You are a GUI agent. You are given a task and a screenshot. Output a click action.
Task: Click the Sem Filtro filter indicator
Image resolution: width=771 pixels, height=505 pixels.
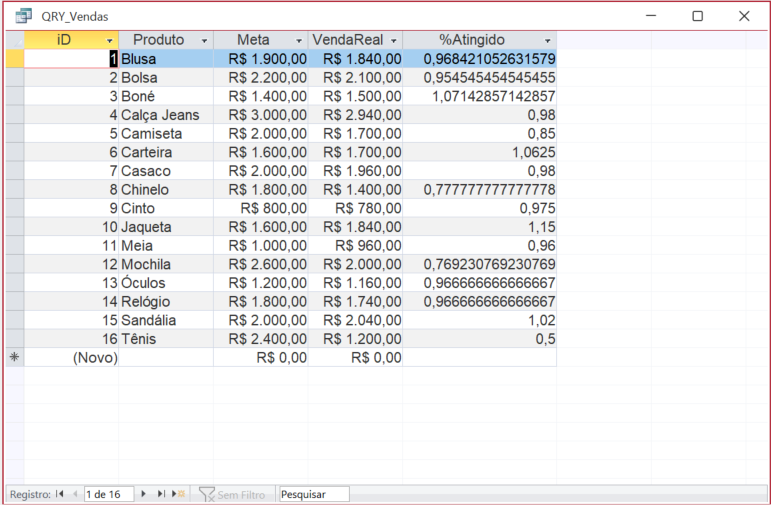(x=232, y=494)
